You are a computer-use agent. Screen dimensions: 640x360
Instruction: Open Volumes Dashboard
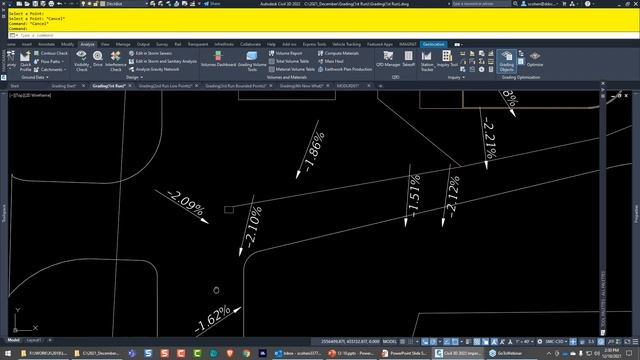point(218,59)
